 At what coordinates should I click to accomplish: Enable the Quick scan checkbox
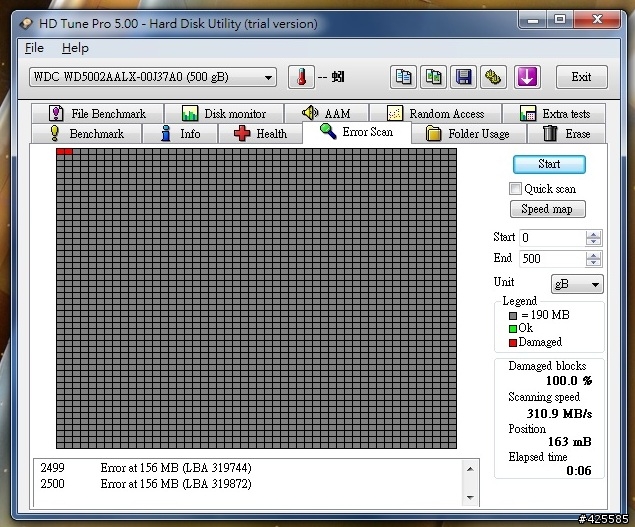click(515, 189)
